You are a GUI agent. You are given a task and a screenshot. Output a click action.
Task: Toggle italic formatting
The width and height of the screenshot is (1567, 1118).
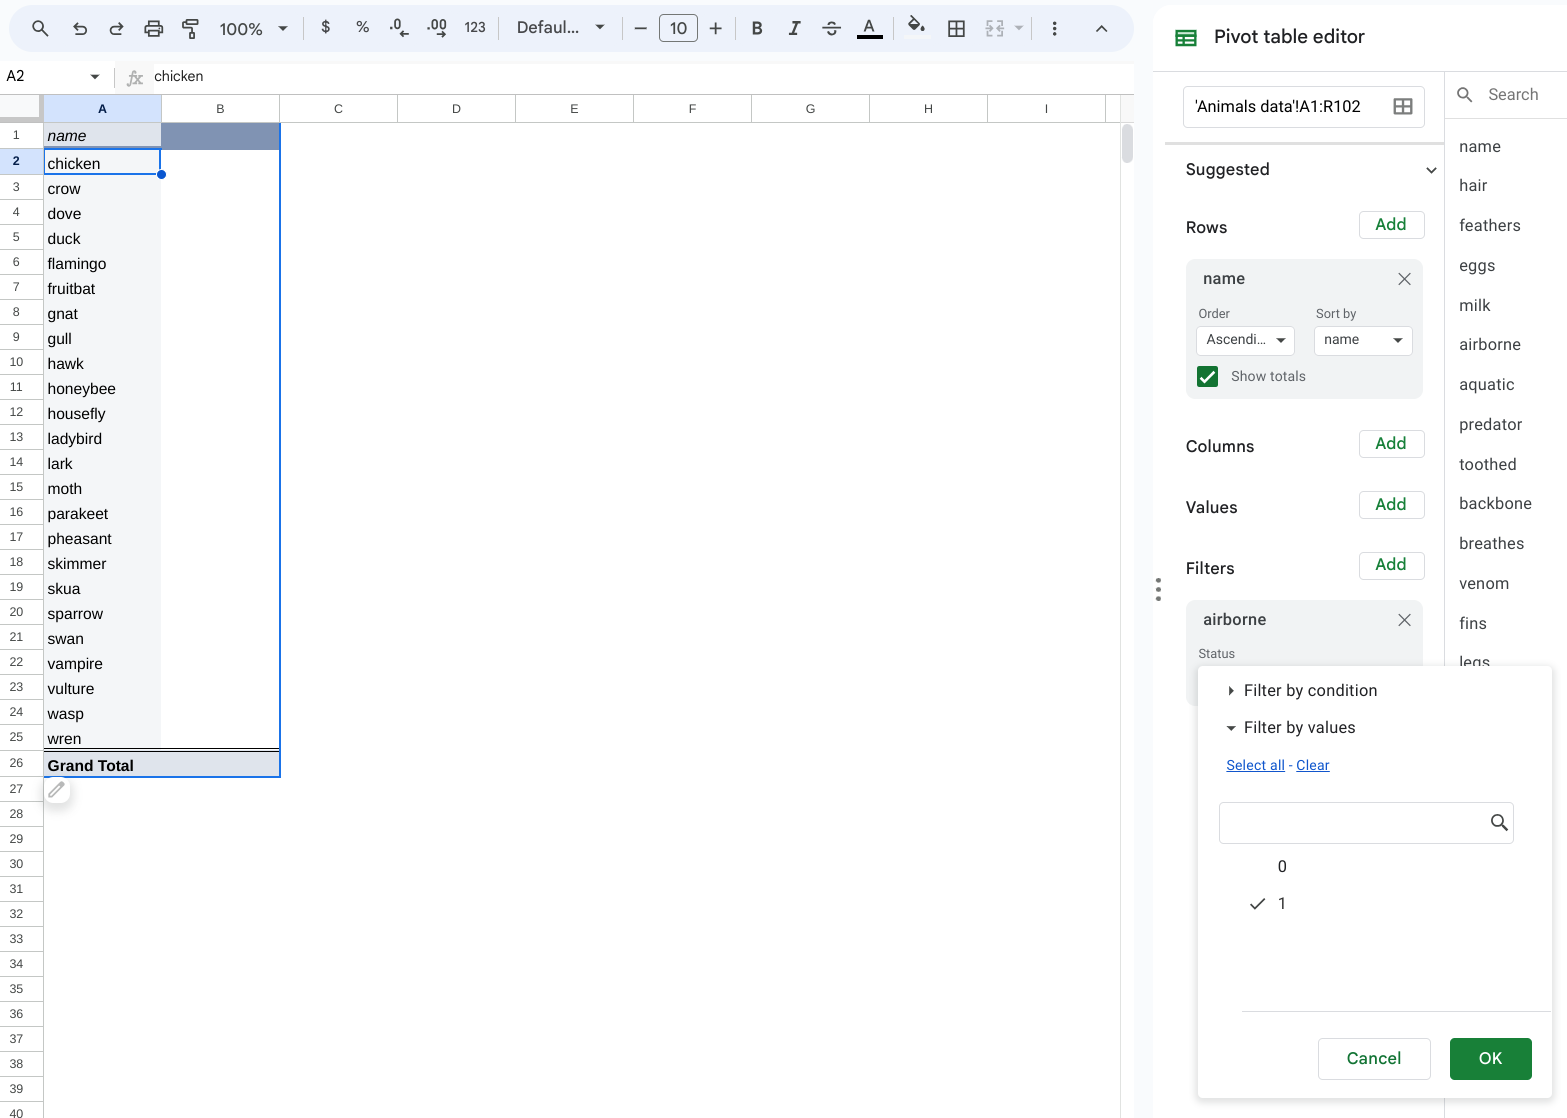tap(794, 29)
